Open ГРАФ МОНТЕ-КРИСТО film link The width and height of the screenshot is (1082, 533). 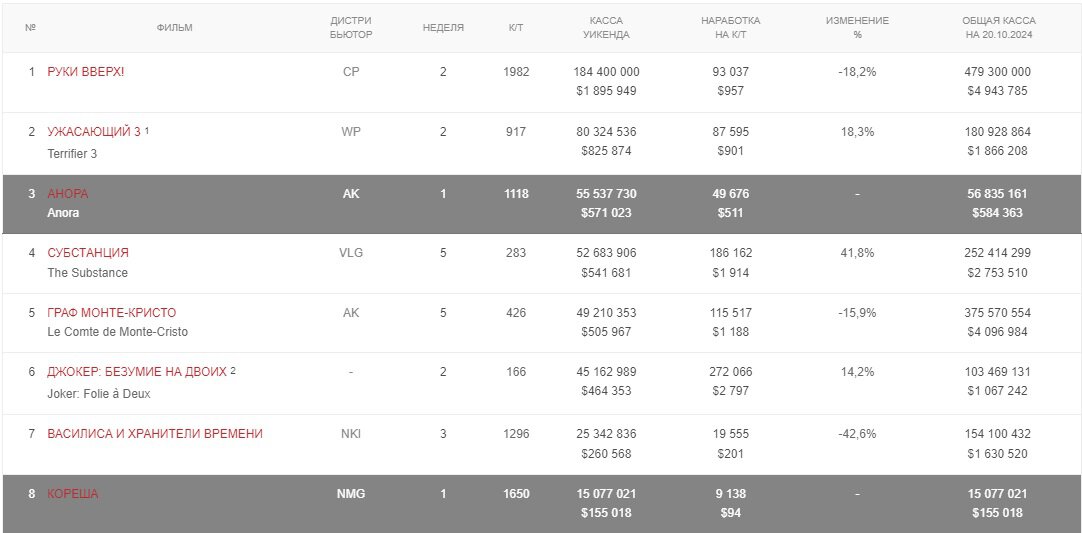click(112, 313)
